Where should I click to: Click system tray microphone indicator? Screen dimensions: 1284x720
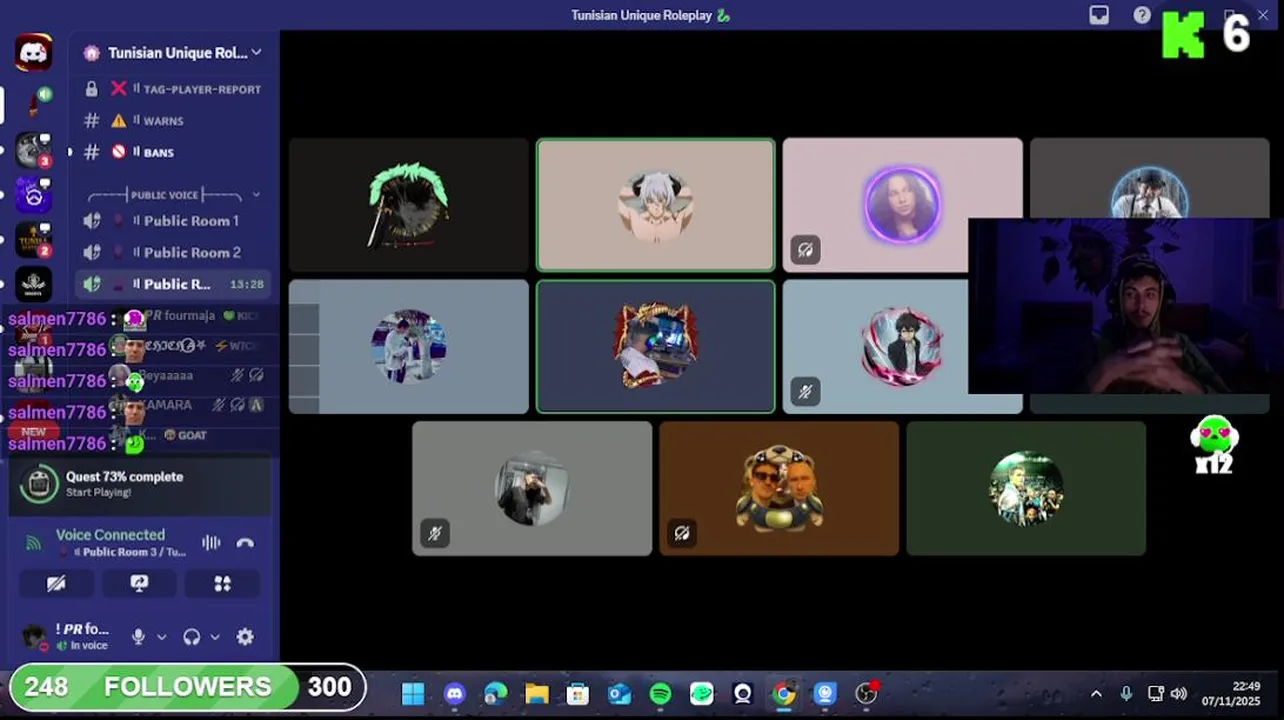(1126, 694)
